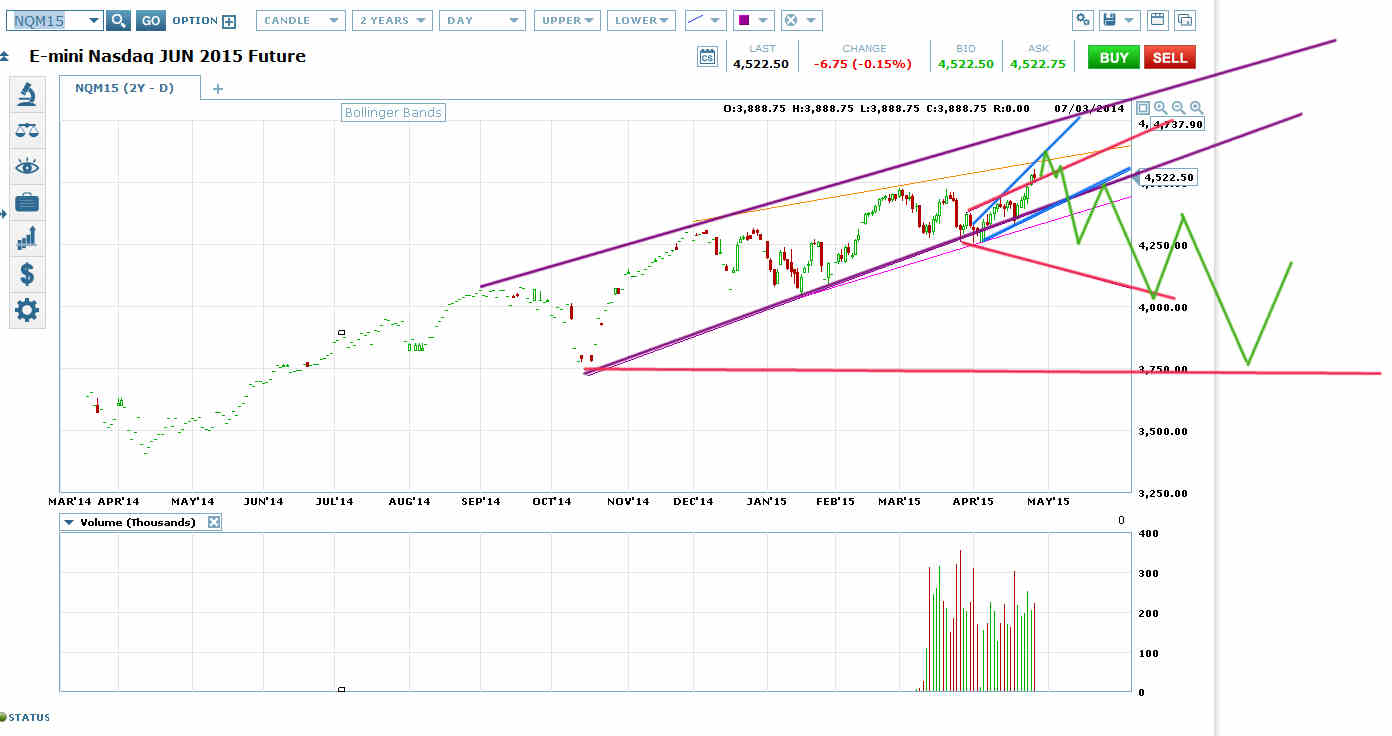Click the STATUS indicator at bottom left
Viewport: 1392px width, 736px height.
(x=26, y=717)
